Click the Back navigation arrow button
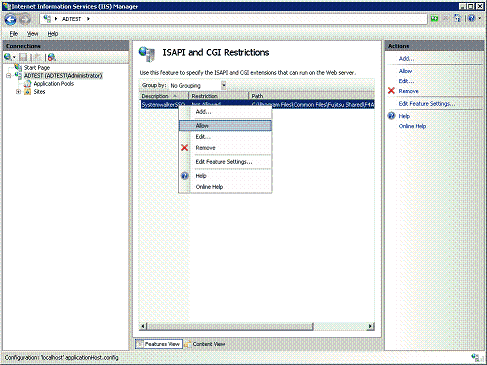Viewport: 487px width, 365px height. 10,19
